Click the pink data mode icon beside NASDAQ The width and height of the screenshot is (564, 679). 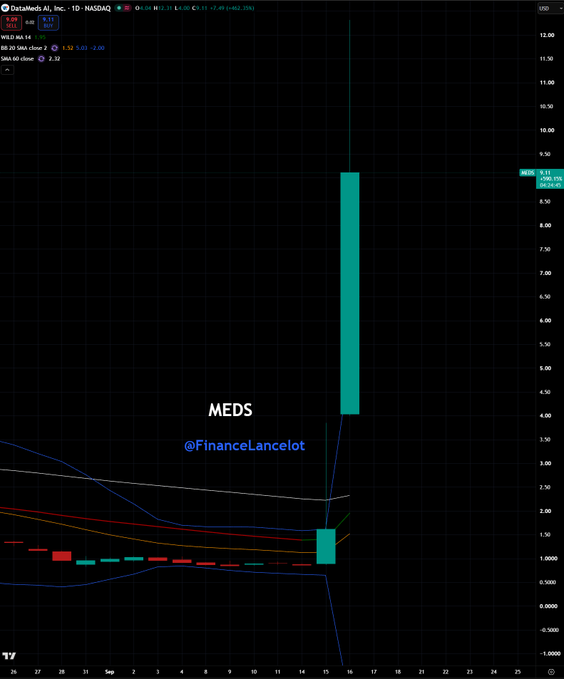click(x=127, y=8)
